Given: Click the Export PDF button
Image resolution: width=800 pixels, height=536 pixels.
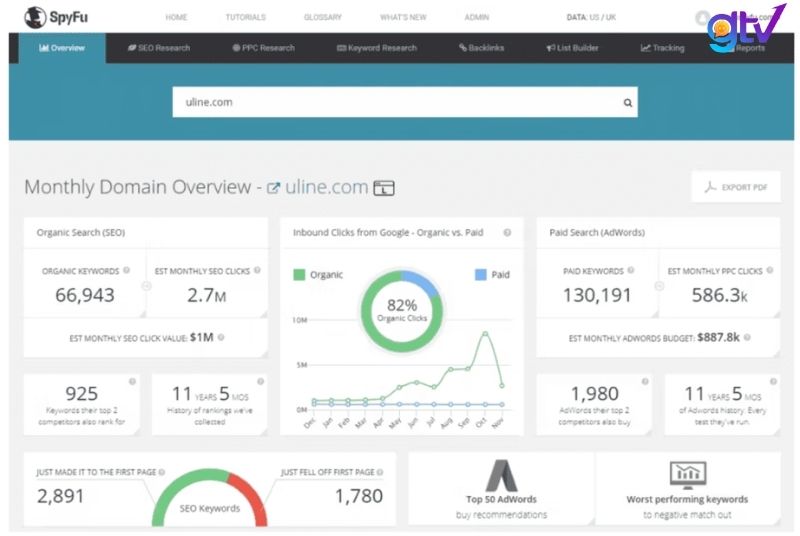Looking at the screenshot, I should (x=736, y=187).
